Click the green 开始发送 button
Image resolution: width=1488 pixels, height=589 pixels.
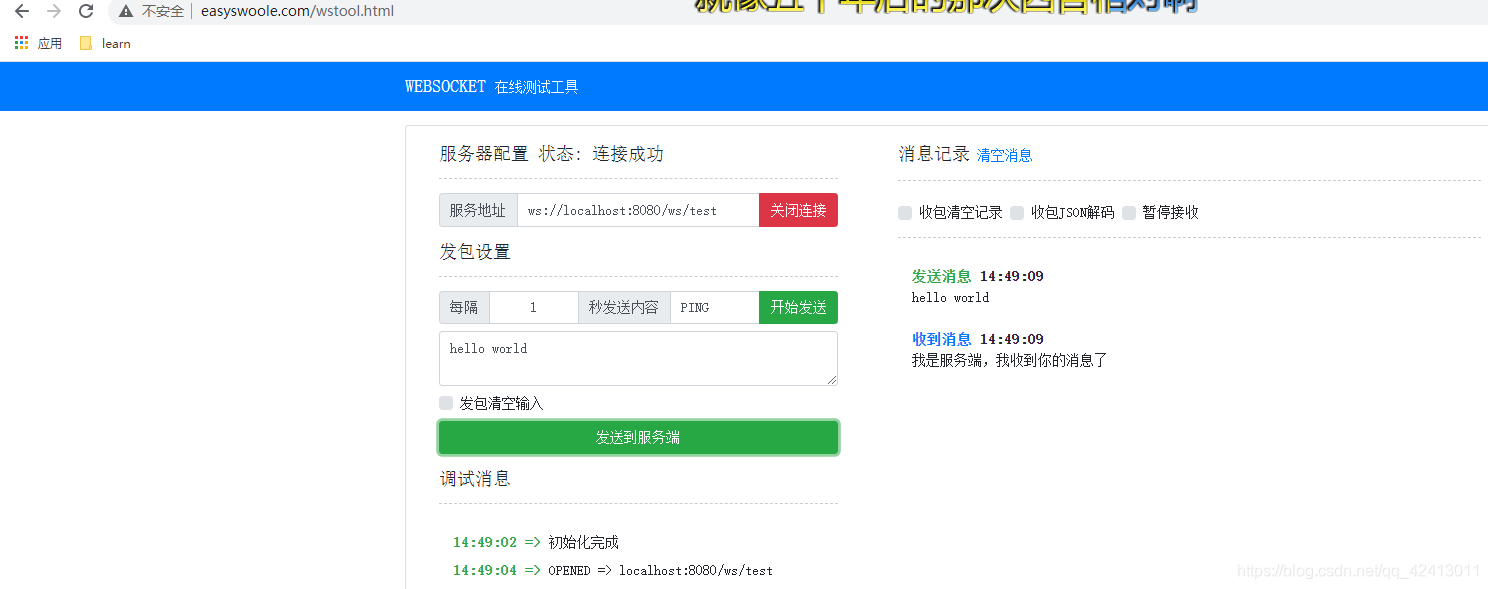798,307
